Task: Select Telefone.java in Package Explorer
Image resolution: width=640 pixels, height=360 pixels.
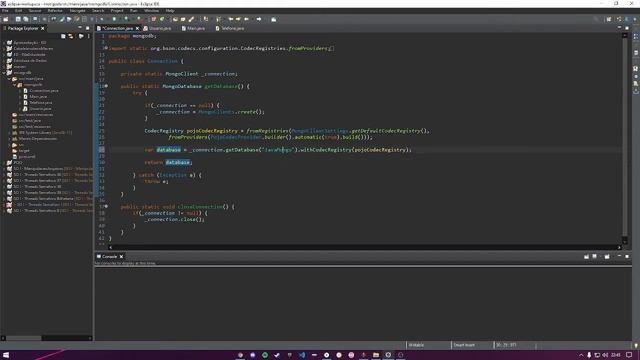Action: click(x=40, y=103)
